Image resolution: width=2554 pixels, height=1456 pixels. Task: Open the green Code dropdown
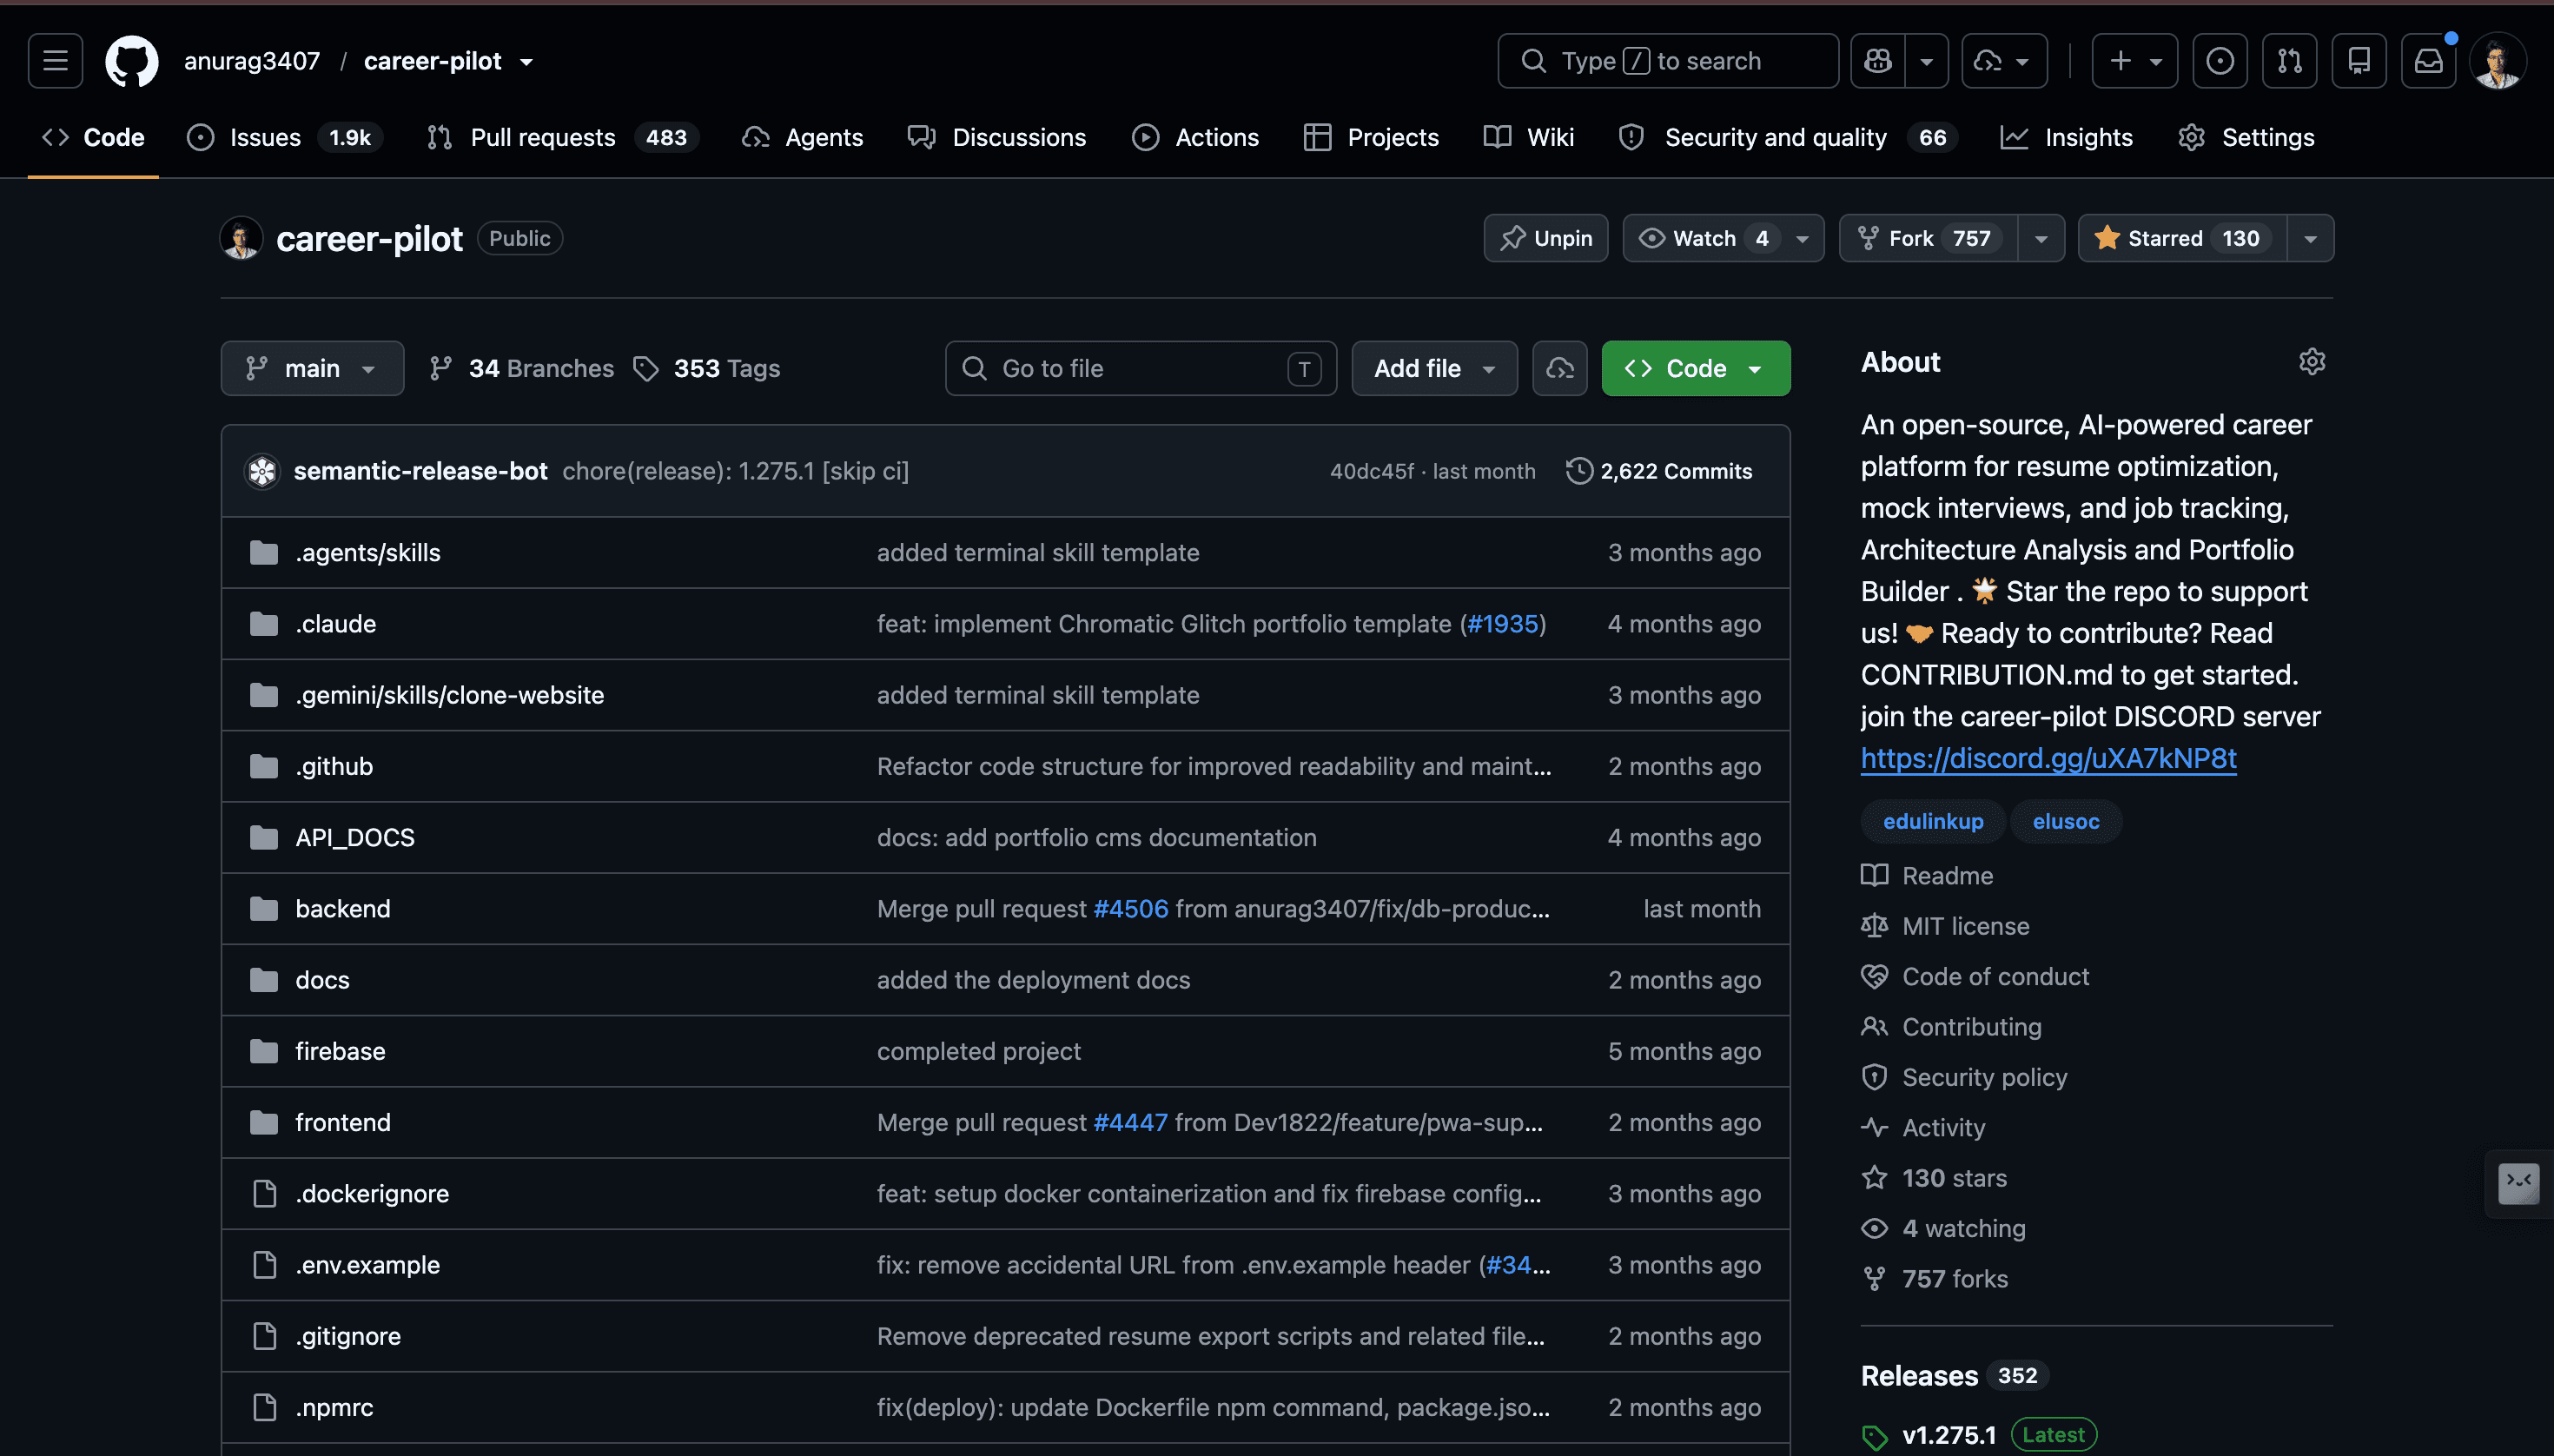[1696, 368]
